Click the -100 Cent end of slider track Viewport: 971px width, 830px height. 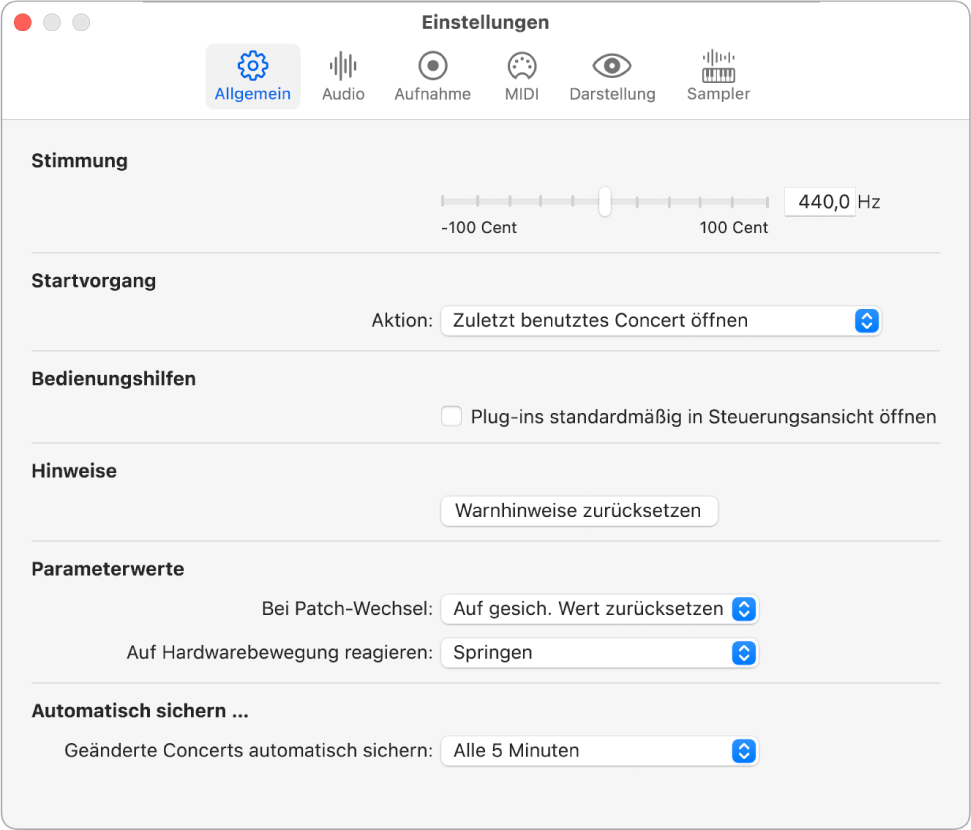pyautogui.click(x=445, y=202)
